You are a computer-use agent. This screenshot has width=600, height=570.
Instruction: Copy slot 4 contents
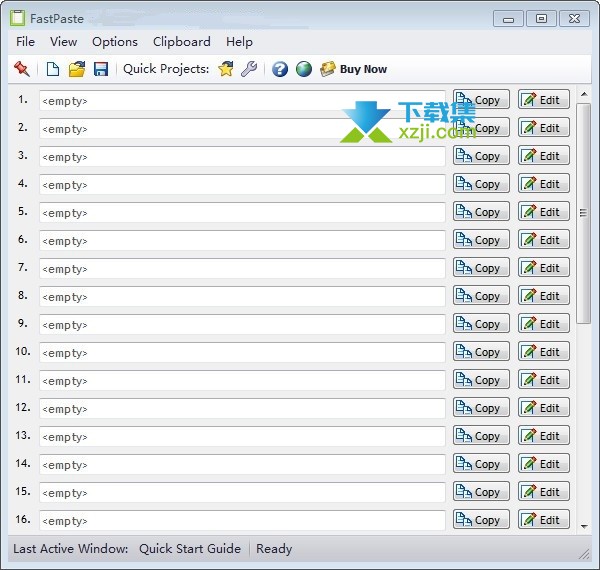click(x=481, y=184)
